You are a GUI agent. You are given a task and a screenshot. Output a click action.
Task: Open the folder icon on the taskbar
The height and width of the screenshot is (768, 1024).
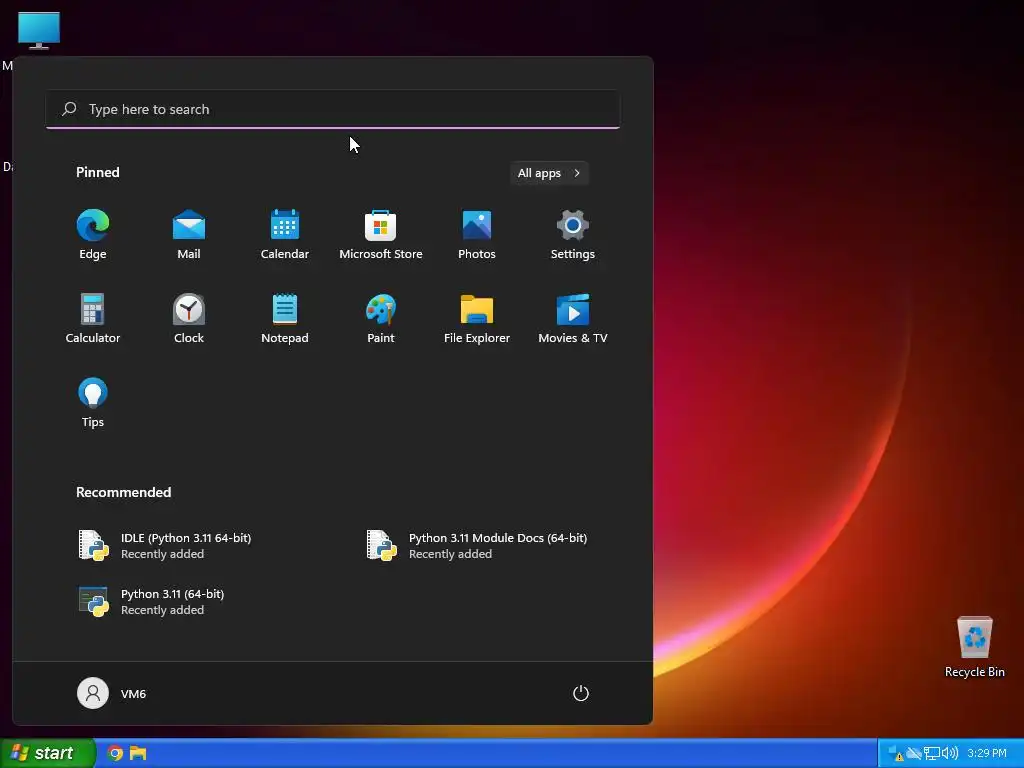[138, 753]
